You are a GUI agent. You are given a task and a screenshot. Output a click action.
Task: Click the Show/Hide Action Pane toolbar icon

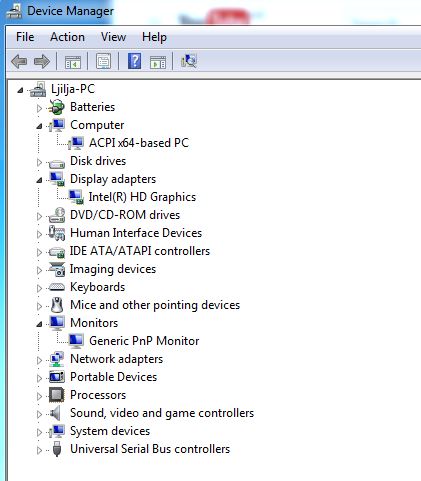[x=158, y=62]
